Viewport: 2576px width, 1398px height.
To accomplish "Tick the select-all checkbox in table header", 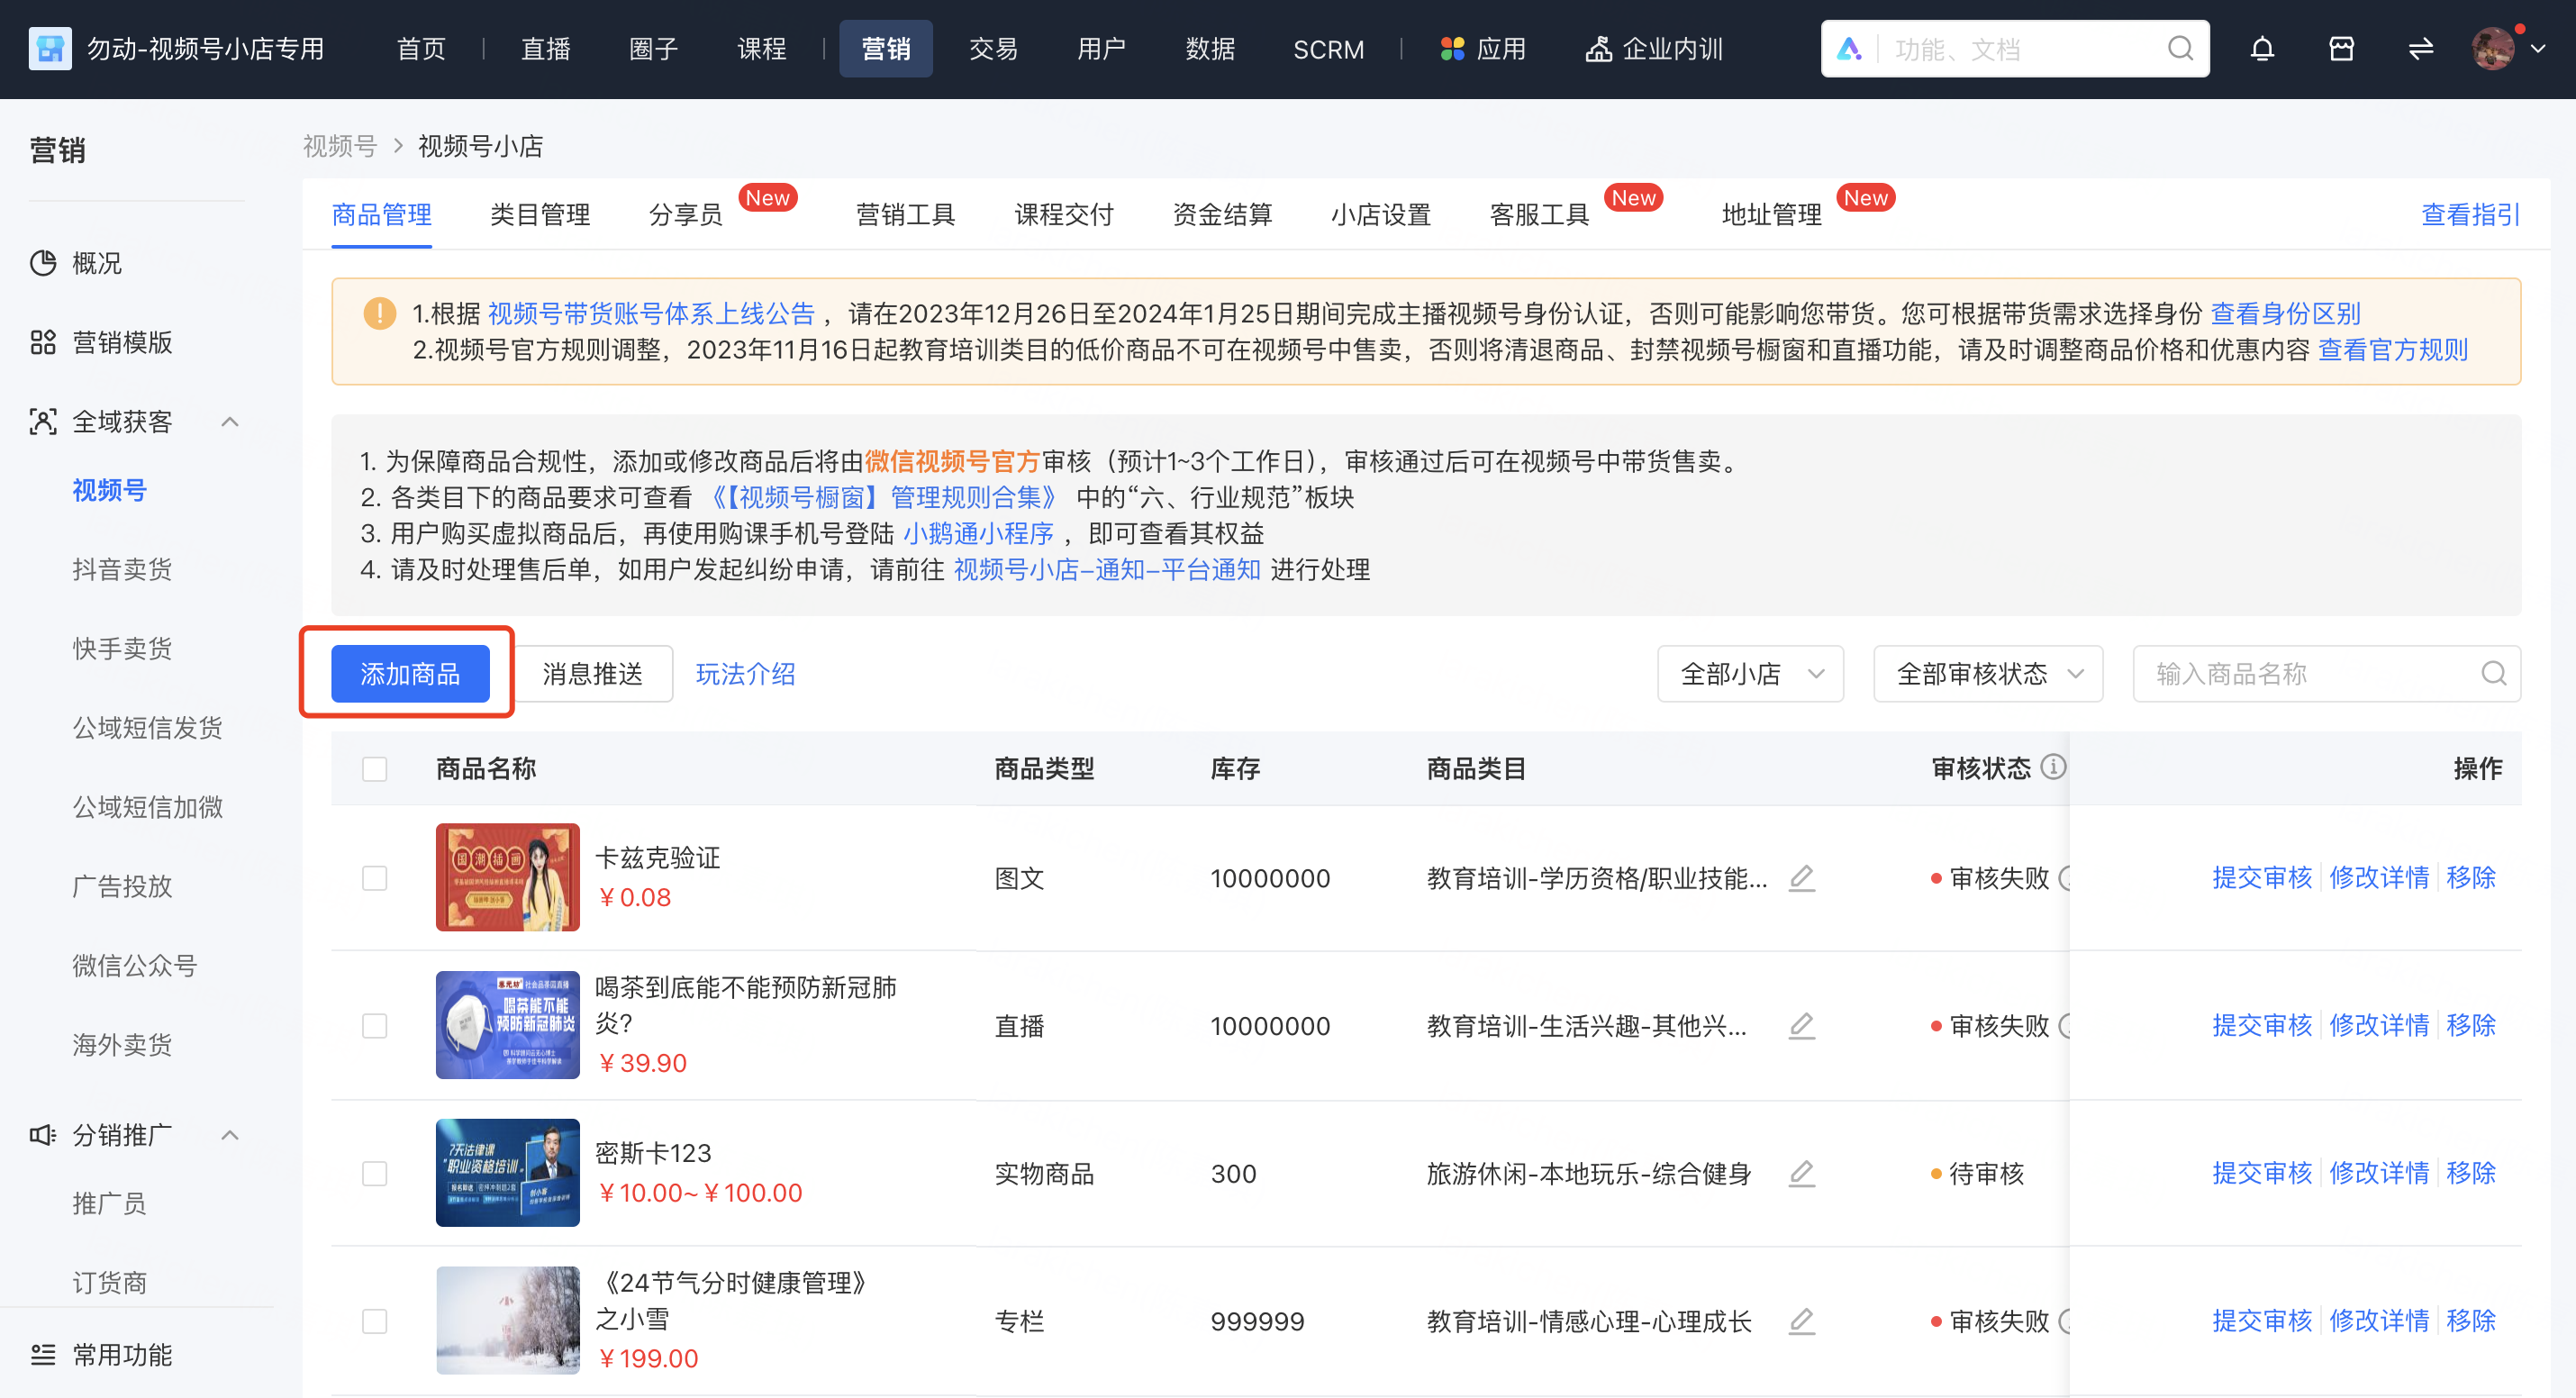I will pyautogui.click(x=374, y=768).
